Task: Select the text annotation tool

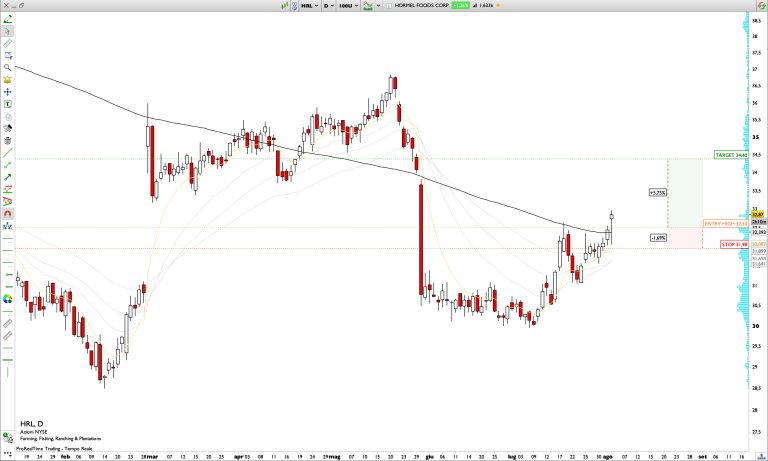Action: 8,103
